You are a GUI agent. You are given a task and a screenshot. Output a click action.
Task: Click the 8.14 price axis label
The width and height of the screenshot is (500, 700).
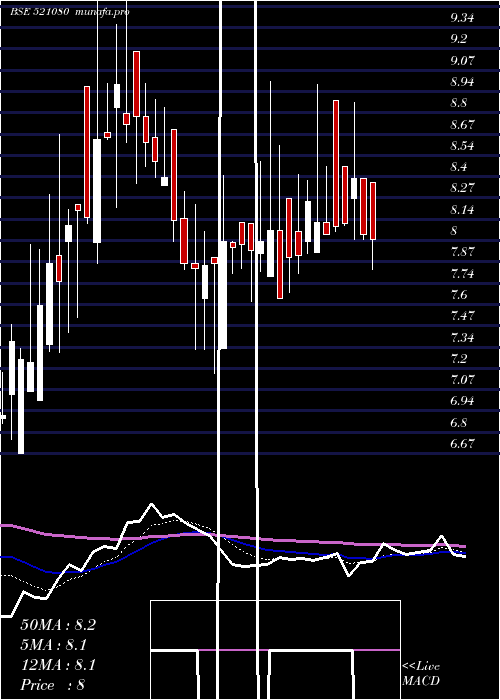[462, 209]
